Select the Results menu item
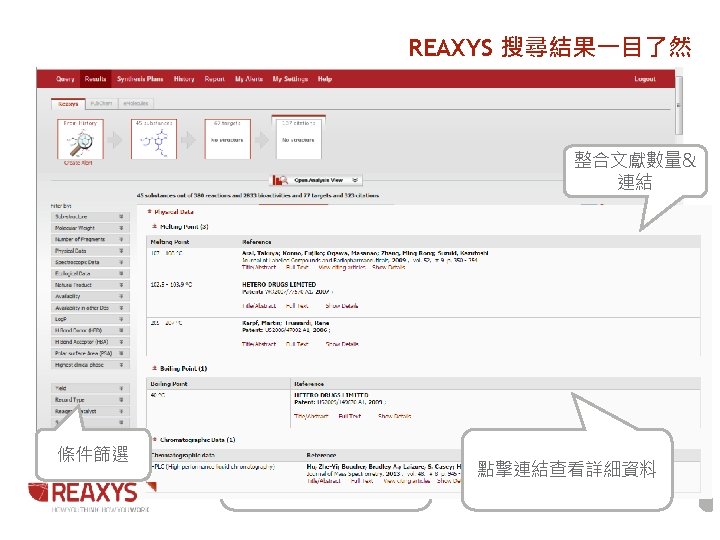The width and height of the screenshot is (720, 540). click(x=95, y=79)
